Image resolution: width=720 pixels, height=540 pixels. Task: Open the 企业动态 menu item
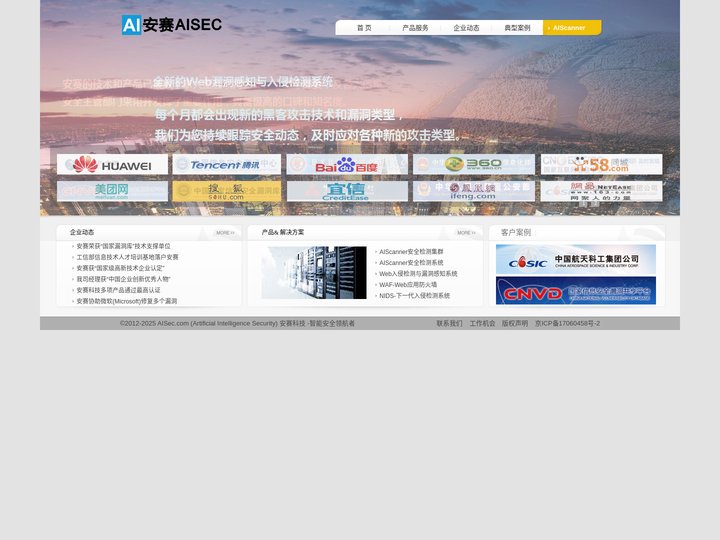[466, 28]
